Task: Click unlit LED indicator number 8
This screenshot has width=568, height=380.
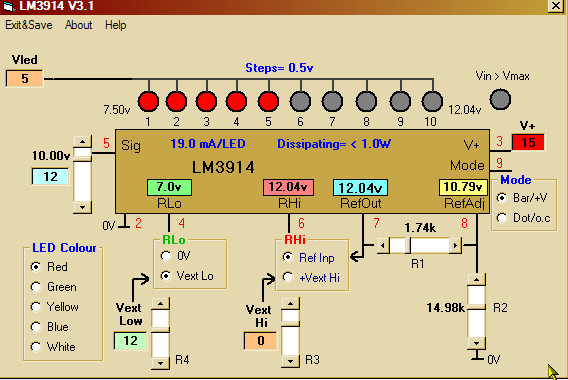Action: point(366,101)
